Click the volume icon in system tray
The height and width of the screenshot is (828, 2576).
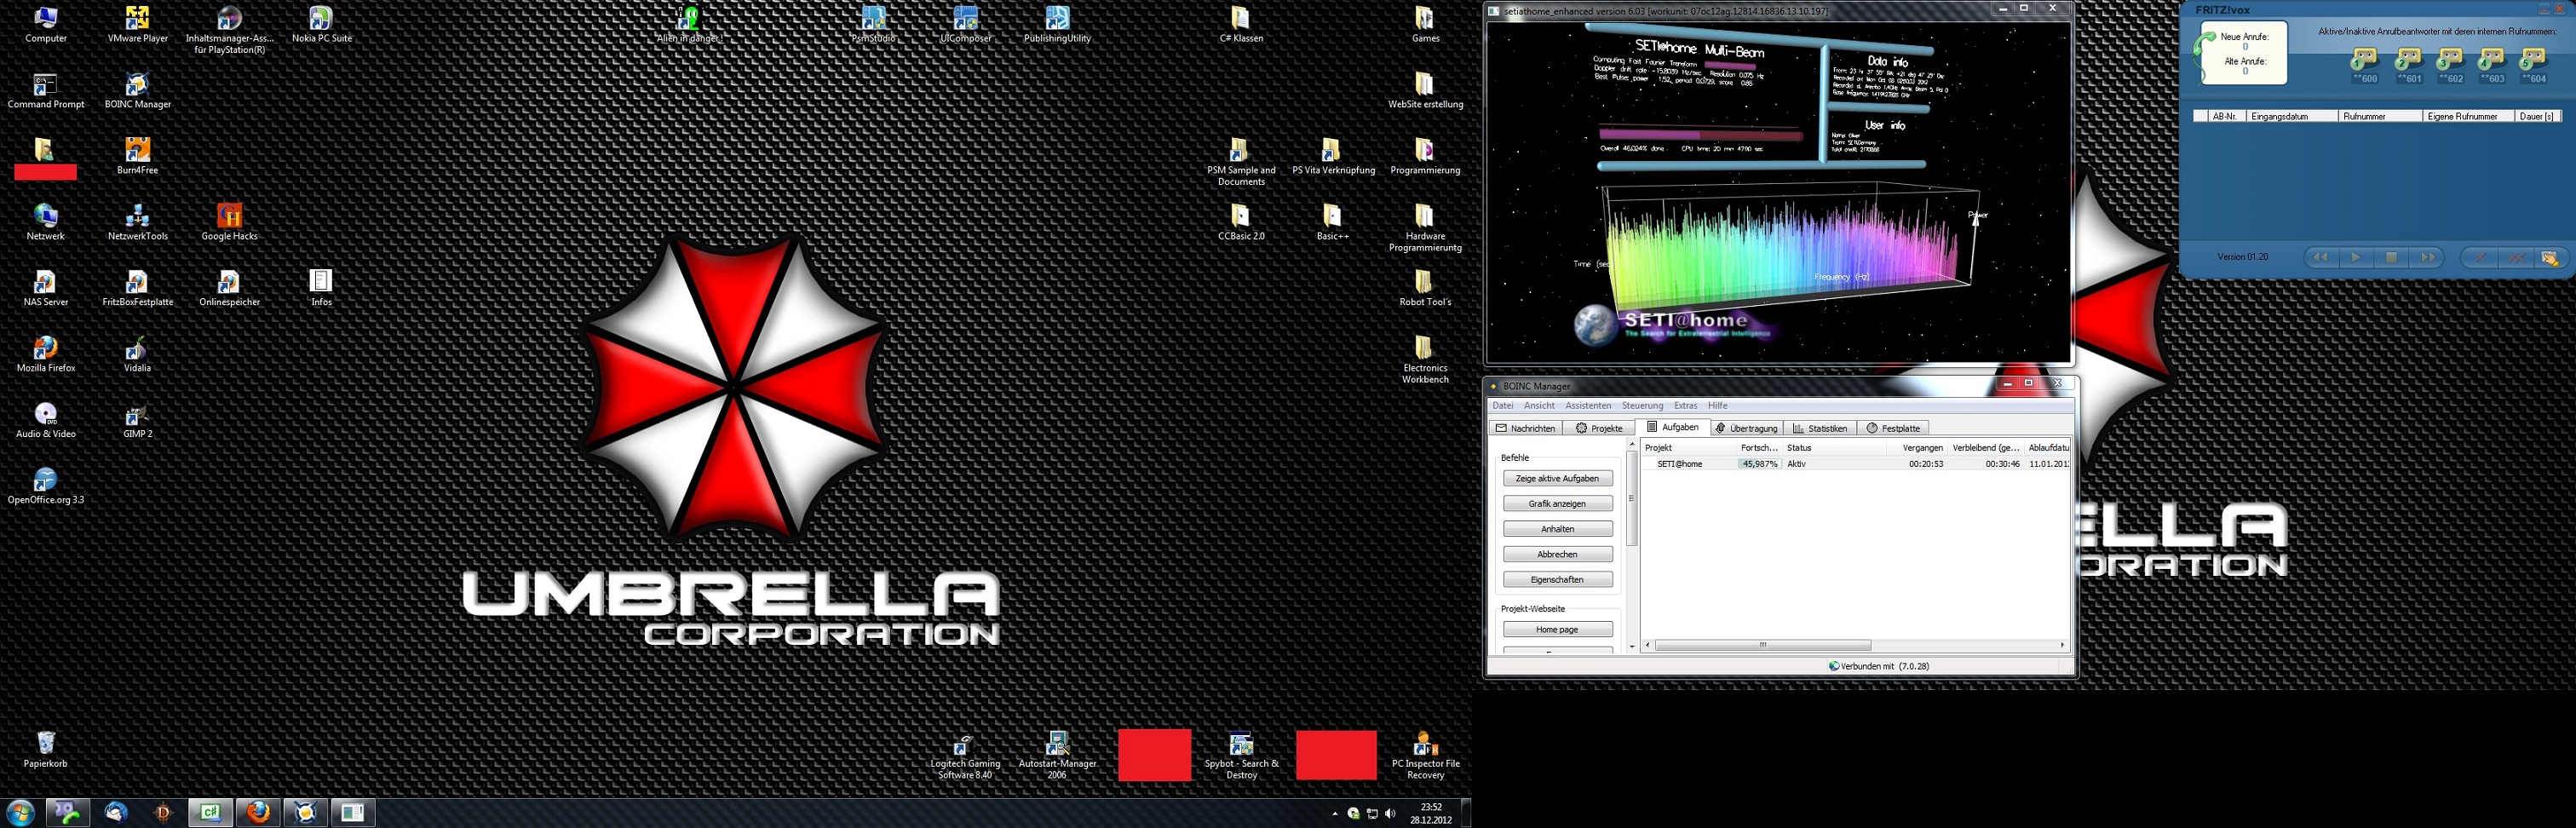1390,814
